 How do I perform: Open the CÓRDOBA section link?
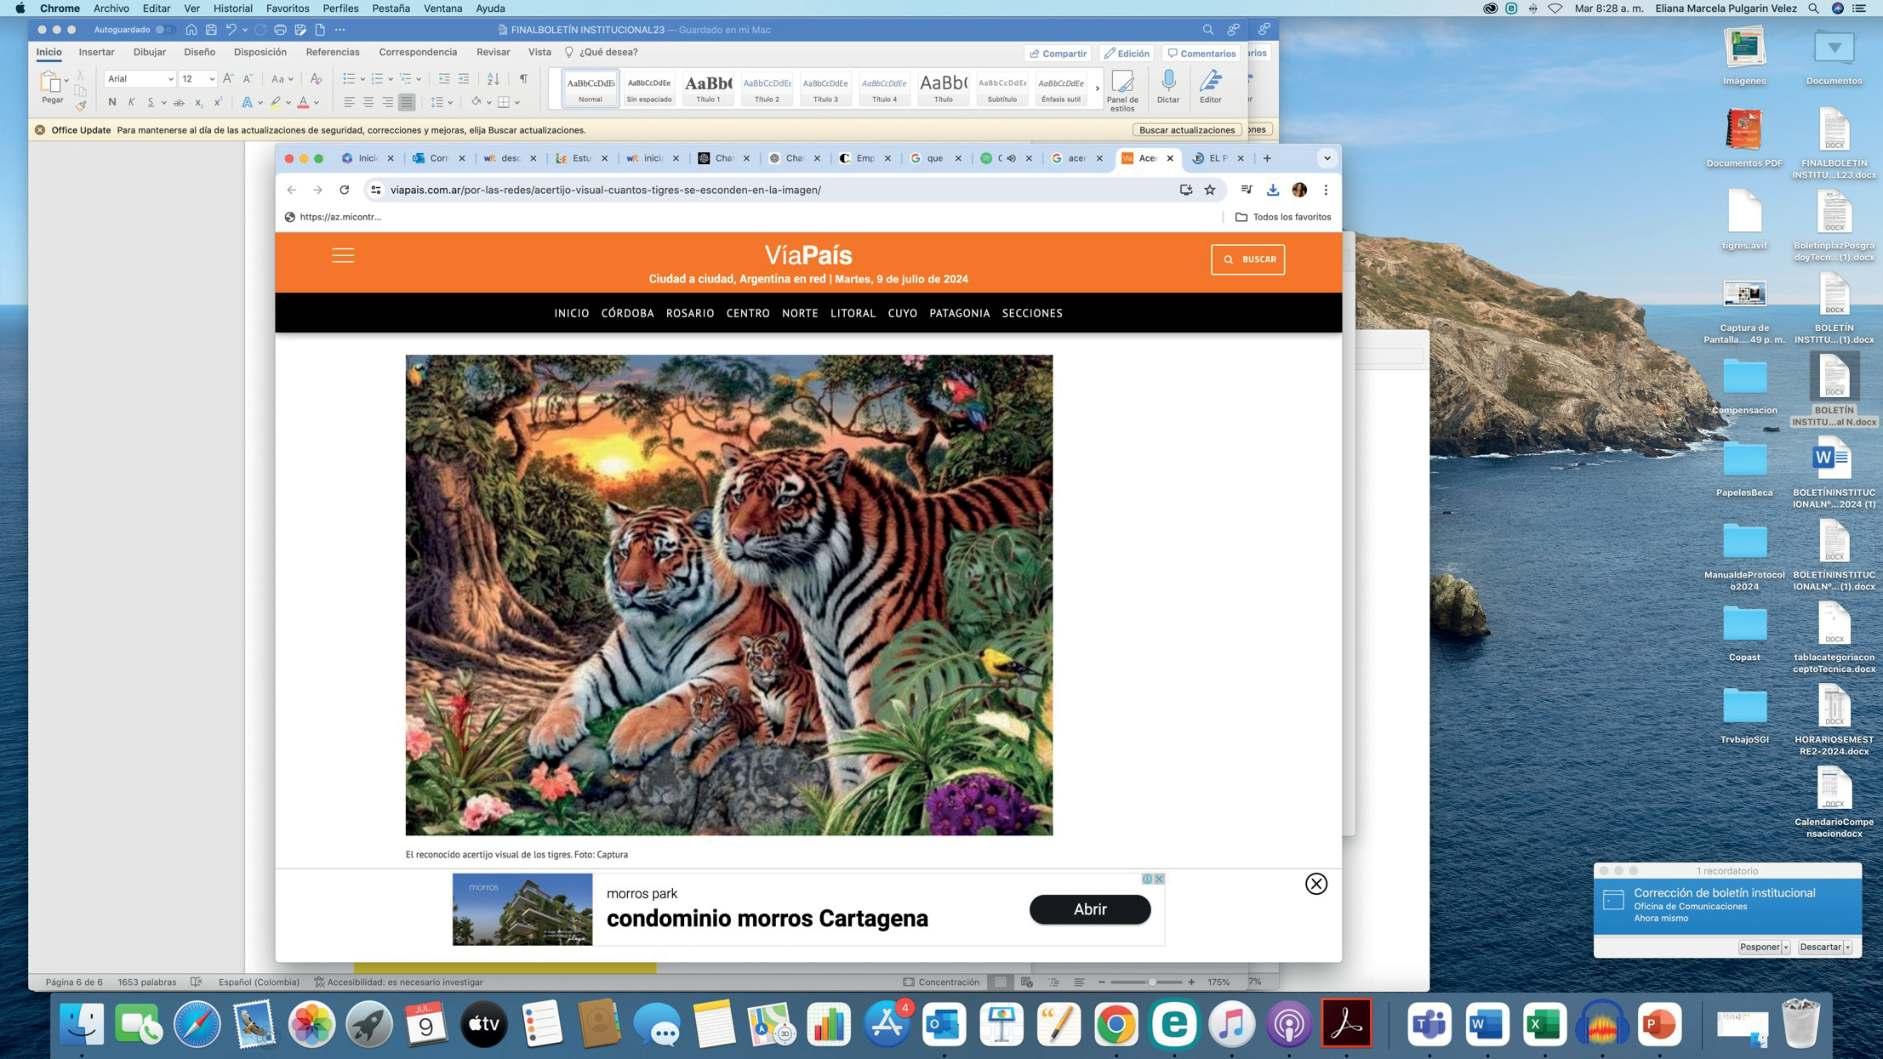(x=627, y=313)
